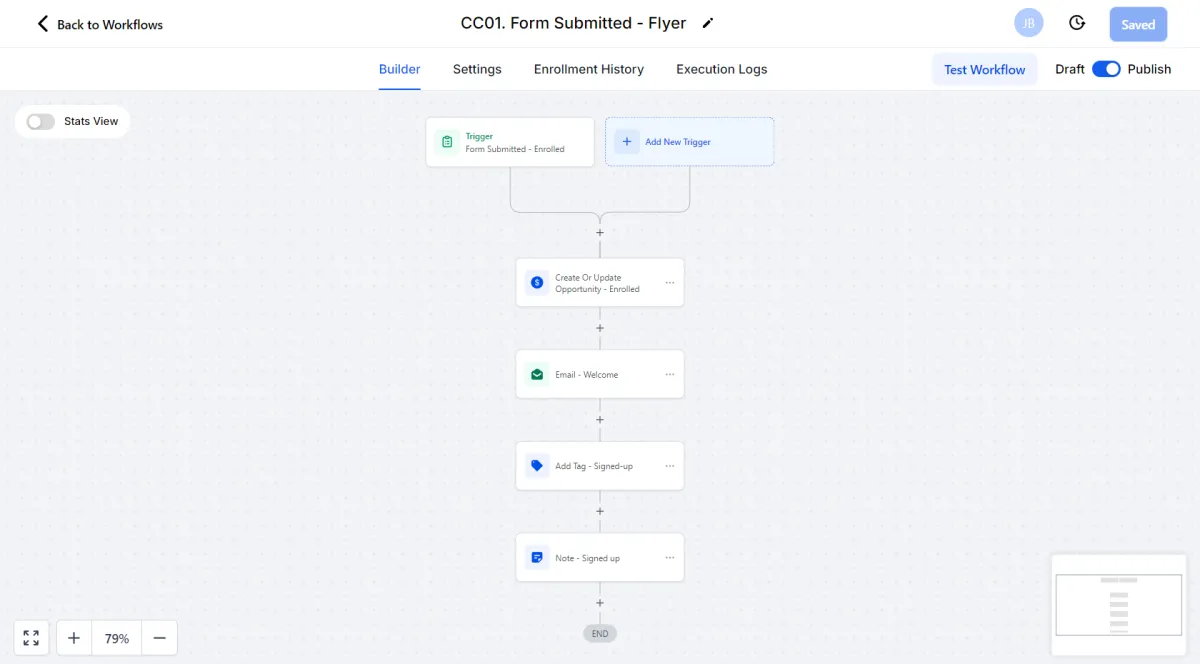
Task: Open the Email - Welcome three-dot menu
Action: pyautogui.click(x=670, y=375)
